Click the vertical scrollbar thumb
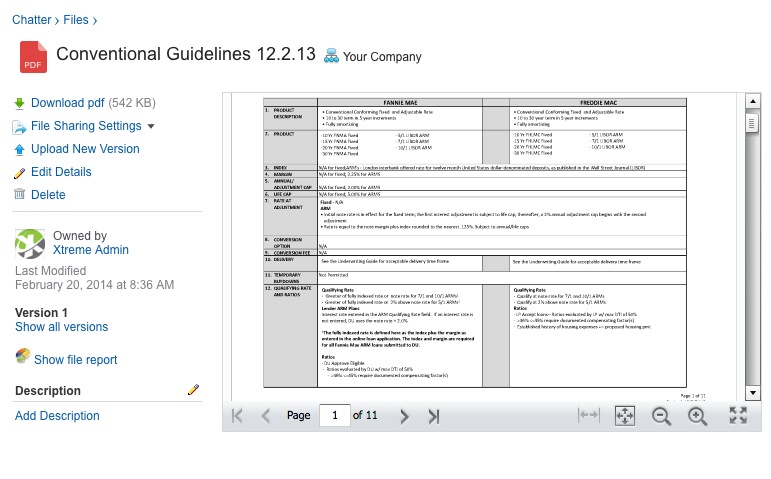The width and height of the screenshot is (771, 479). click(x=751, y=123)
